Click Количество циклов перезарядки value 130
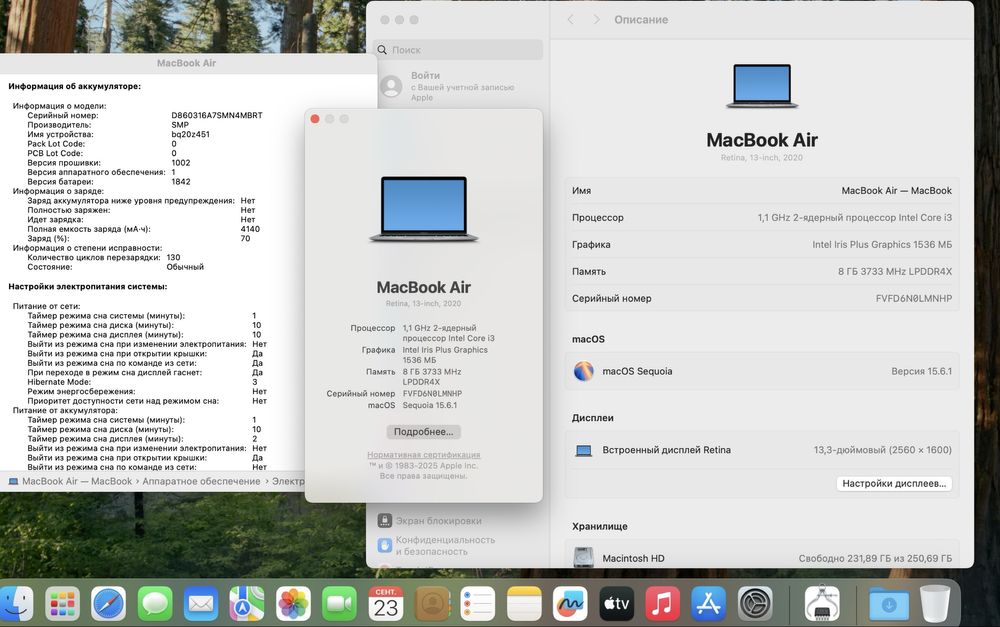 (173, 258)
